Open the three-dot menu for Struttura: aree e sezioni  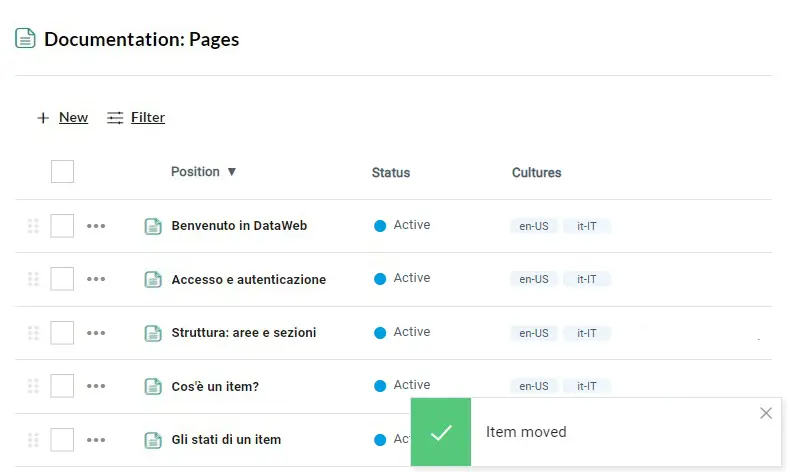pyautogui.click(x=96, y=333)
